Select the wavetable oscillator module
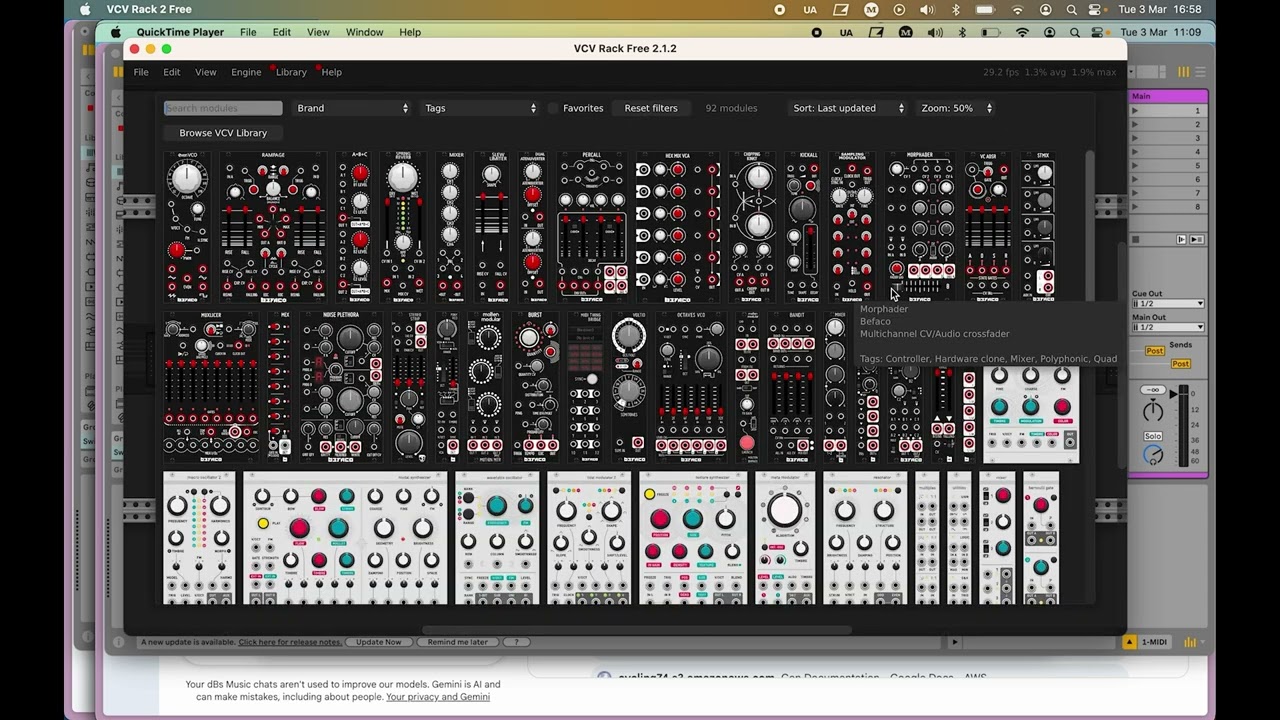The height and width of the screenshot is (720, 1280). pos(497,538)
